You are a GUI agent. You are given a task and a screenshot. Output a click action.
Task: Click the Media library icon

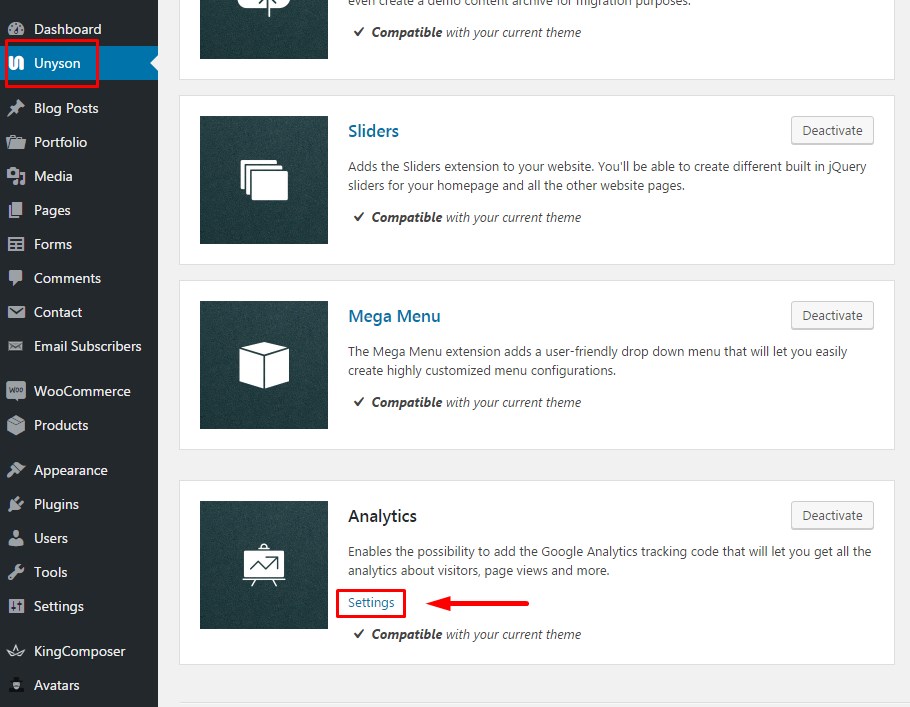click(16, 176)
